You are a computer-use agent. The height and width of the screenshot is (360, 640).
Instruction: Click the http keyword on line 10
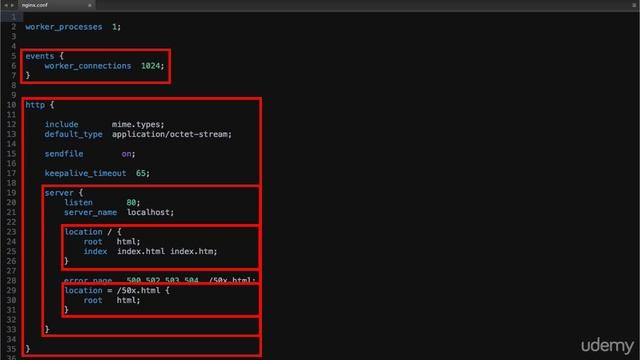pos(35,105)
